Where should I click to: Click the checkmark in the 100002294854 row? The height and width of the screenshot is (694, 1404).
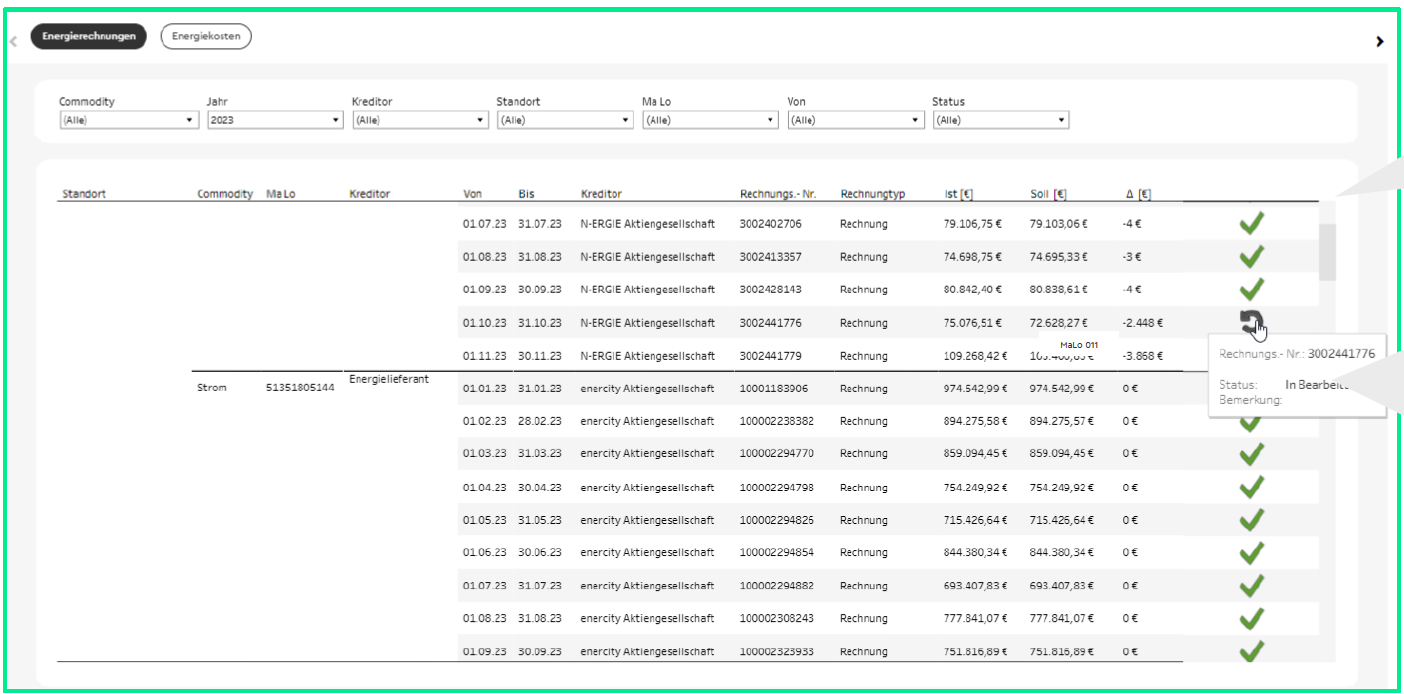[1250, 553]
